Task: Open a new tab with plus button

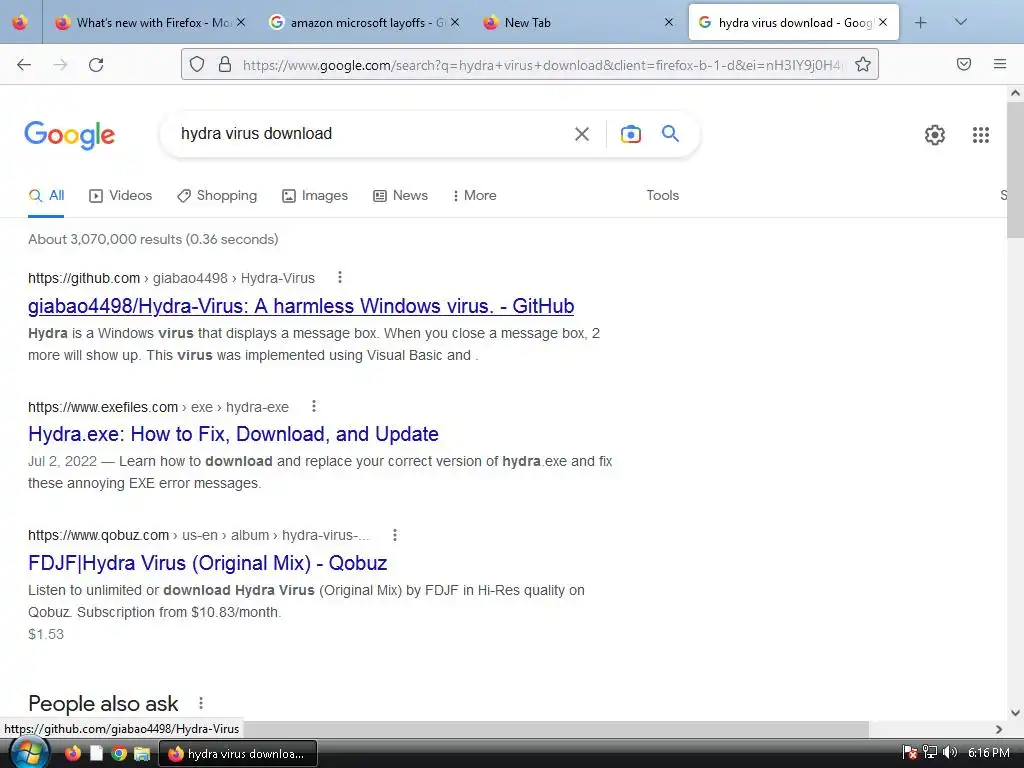Action: 921,23
